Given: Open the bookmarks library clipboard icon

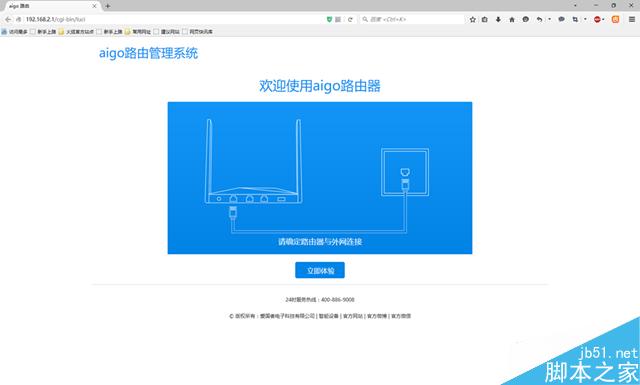Looking at the screenshot, I should click(x=484, y=19).
